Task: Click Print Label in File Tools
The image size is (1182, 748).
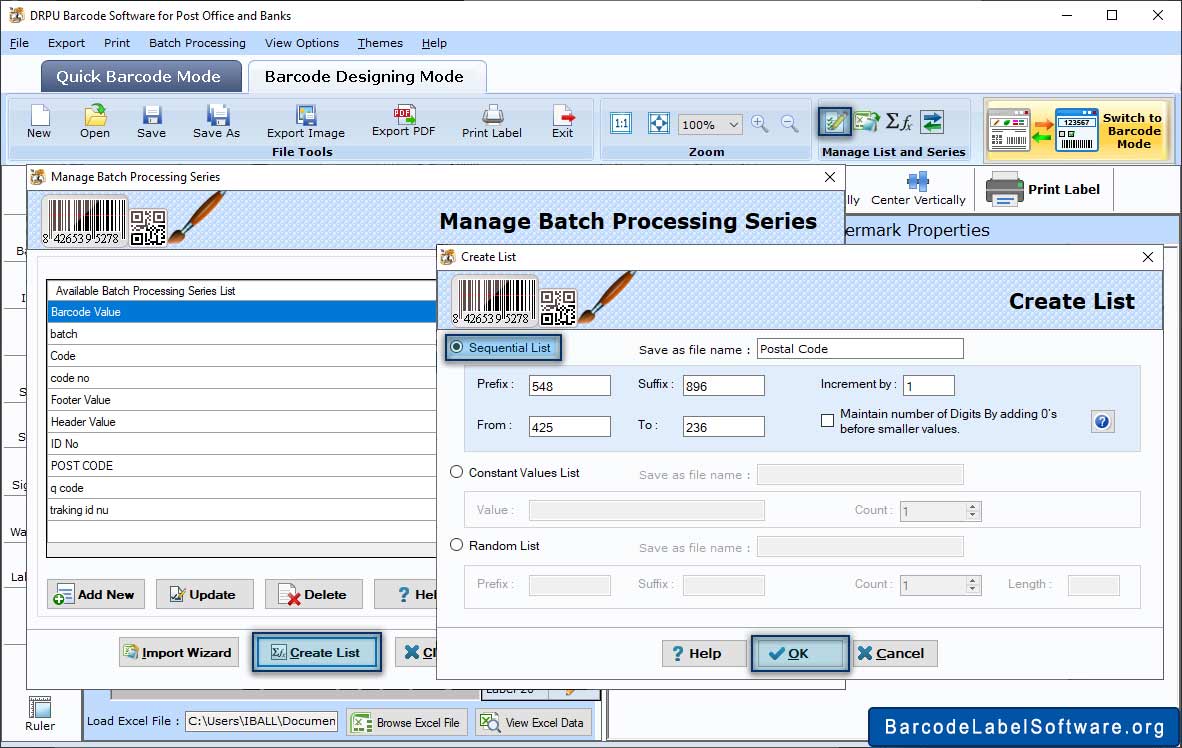Action: point(491,122)
